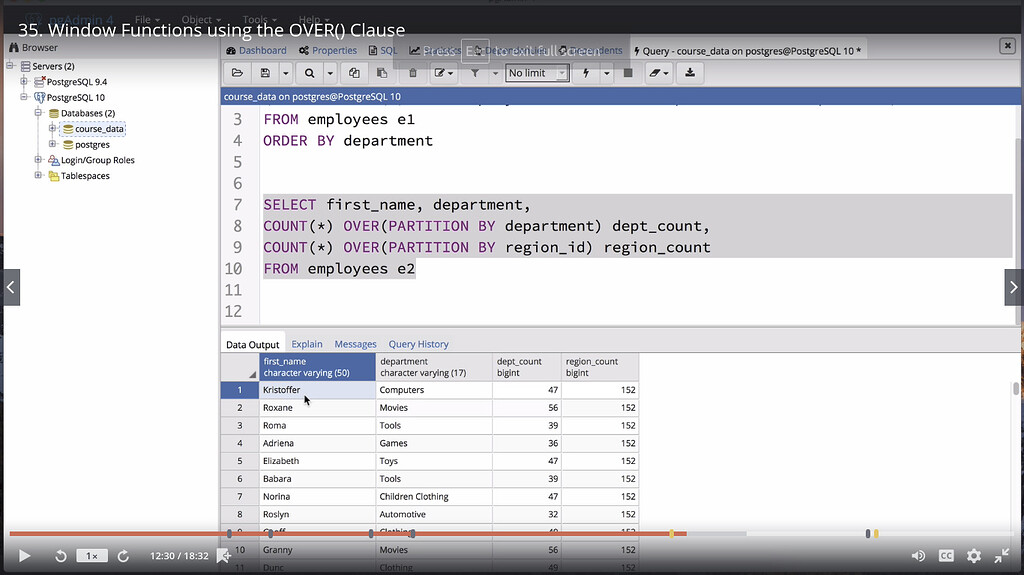Save the query with the floppy disk icon
This screenshot has width=1024, height=575.
pyautogui.click(x=265, y=73)
